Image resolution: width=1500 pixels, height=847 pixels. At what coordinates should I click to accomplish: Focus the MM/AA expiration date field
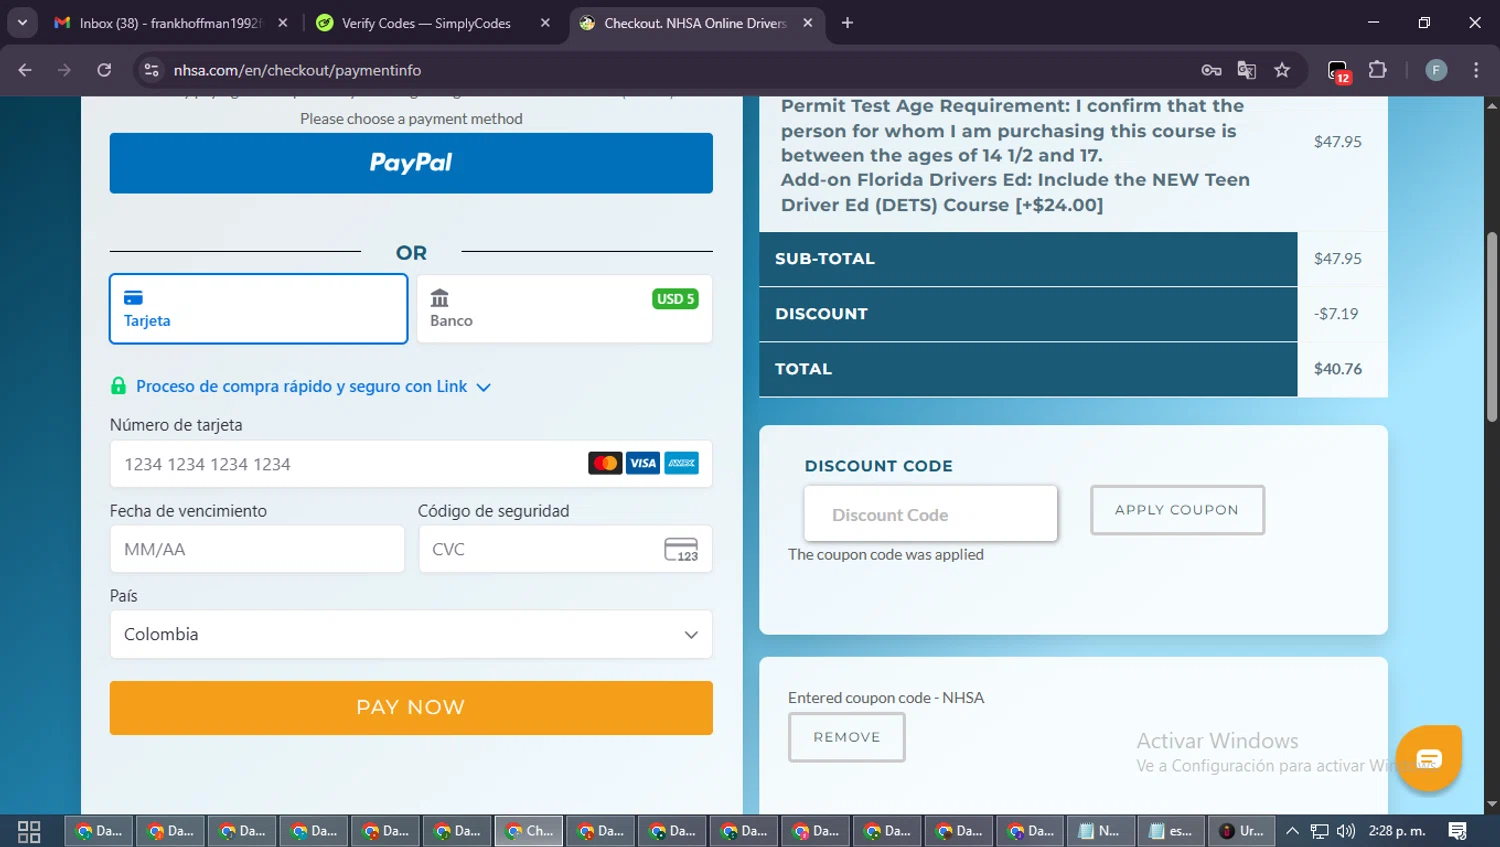(x=257, y=549)
